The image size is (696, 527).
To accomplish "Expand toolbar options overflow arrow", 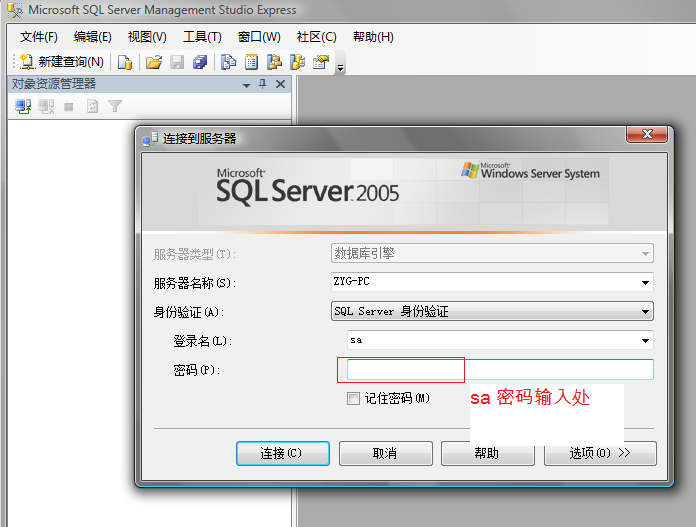I will [x=340, y=68].
